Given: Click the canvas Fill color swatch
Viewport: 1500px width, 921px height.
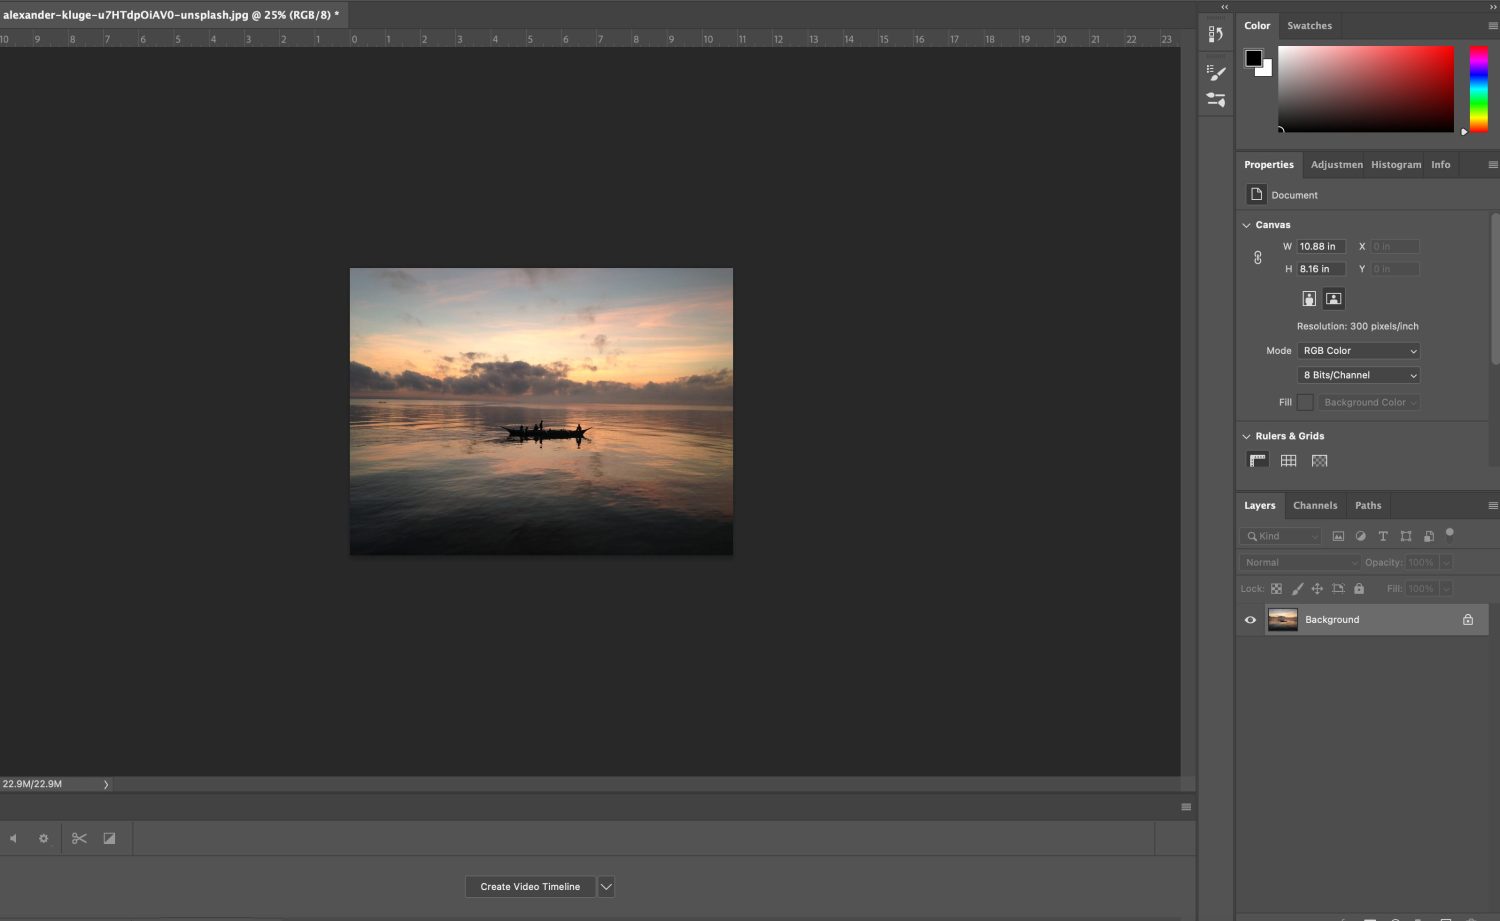Looking at the screenshot, I should tap(1305, 402).
